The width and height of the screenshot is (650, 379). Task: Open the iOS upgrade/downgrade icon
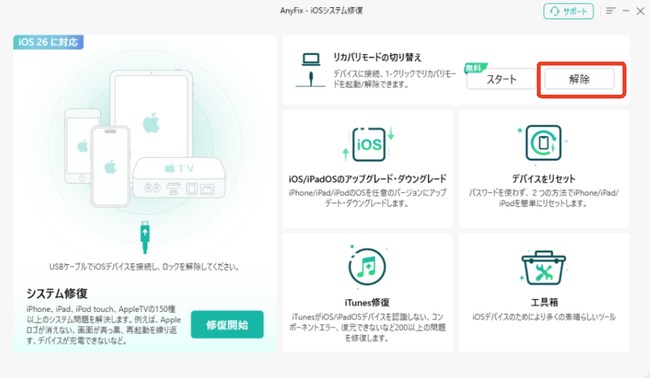click(x=368, y=144)
